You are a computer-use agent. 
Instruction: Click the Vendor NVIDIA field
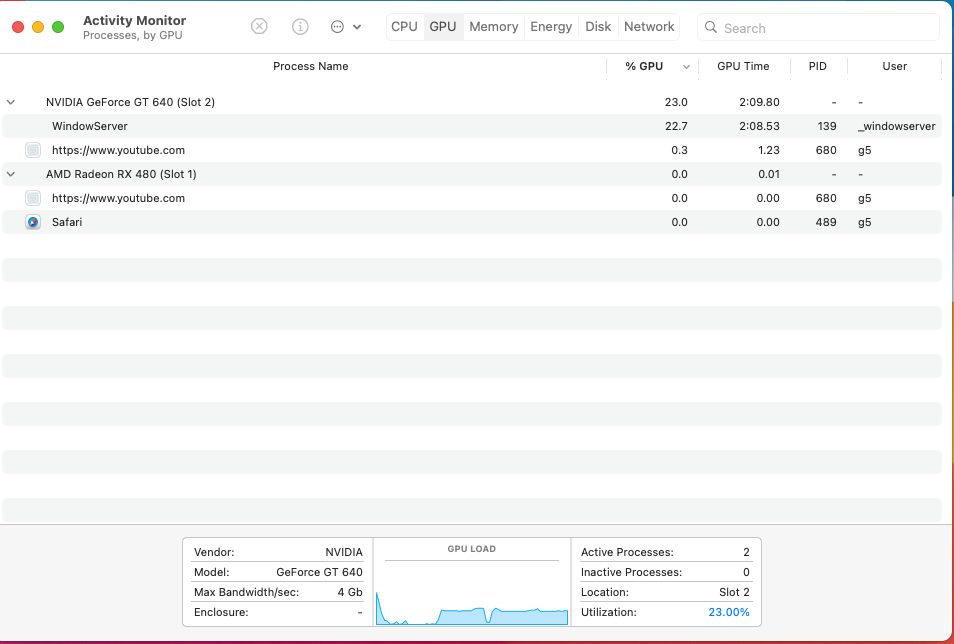pos(278,552)
